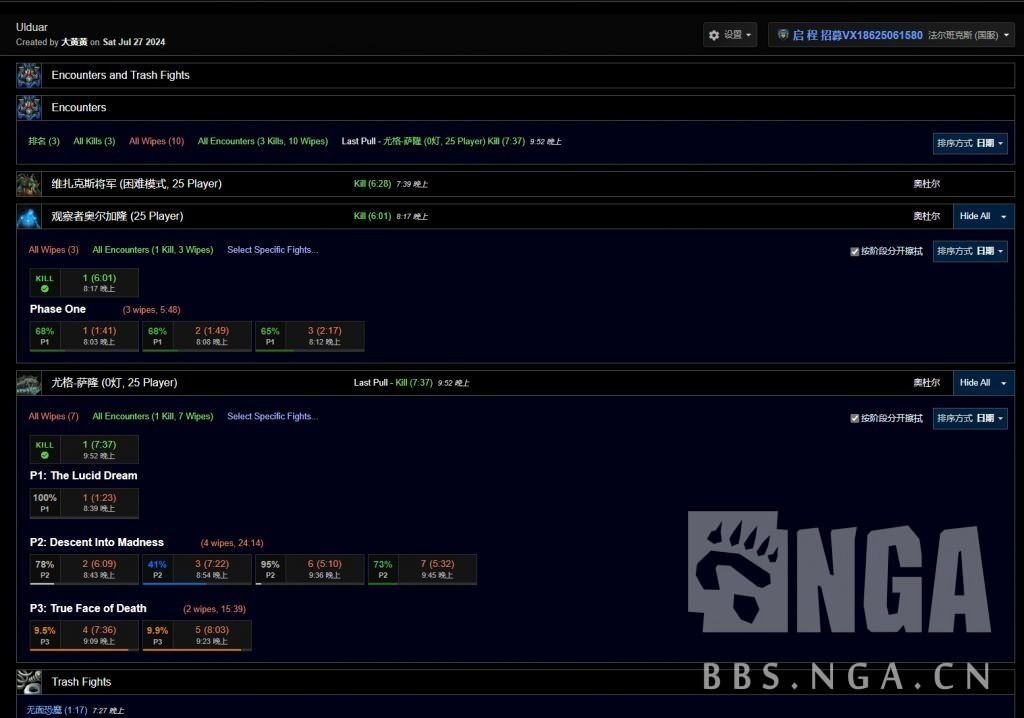
Task: Expand the Hide All dropdown arrow for 观察者奥尔加隆
Action: click(1004, 216)
